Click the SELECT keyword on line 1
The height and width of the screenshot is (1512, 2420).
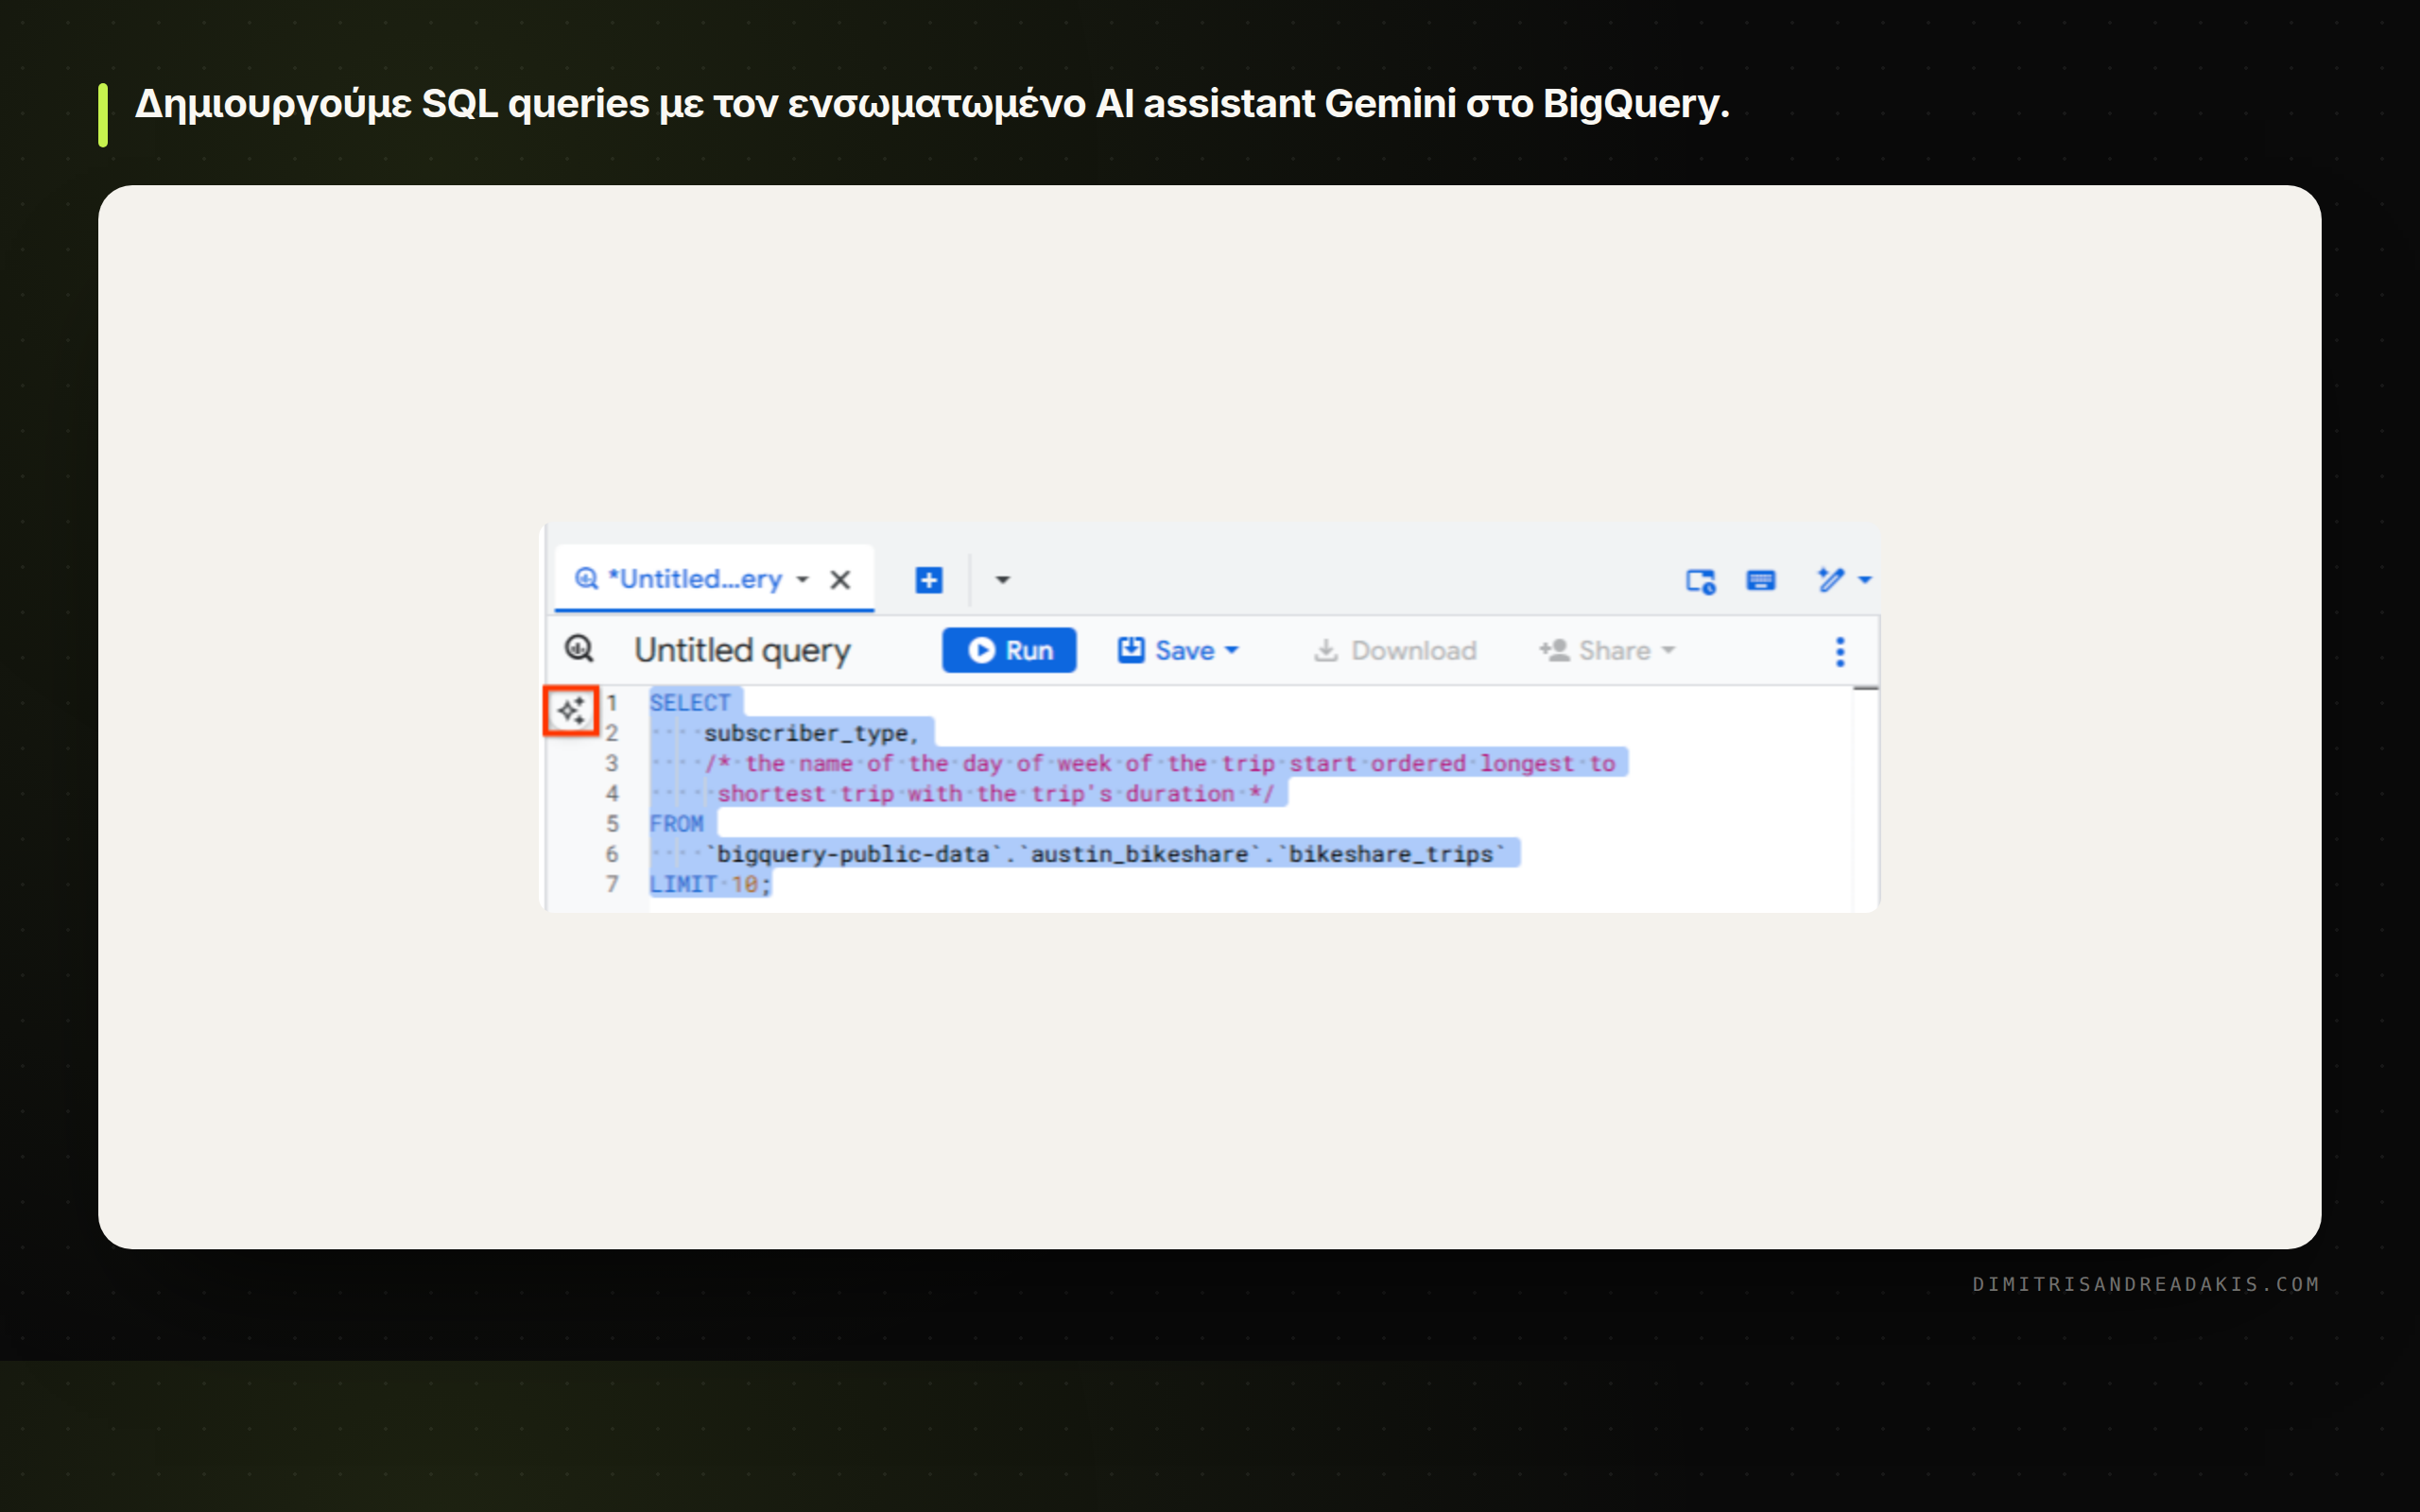coord(690,703)
